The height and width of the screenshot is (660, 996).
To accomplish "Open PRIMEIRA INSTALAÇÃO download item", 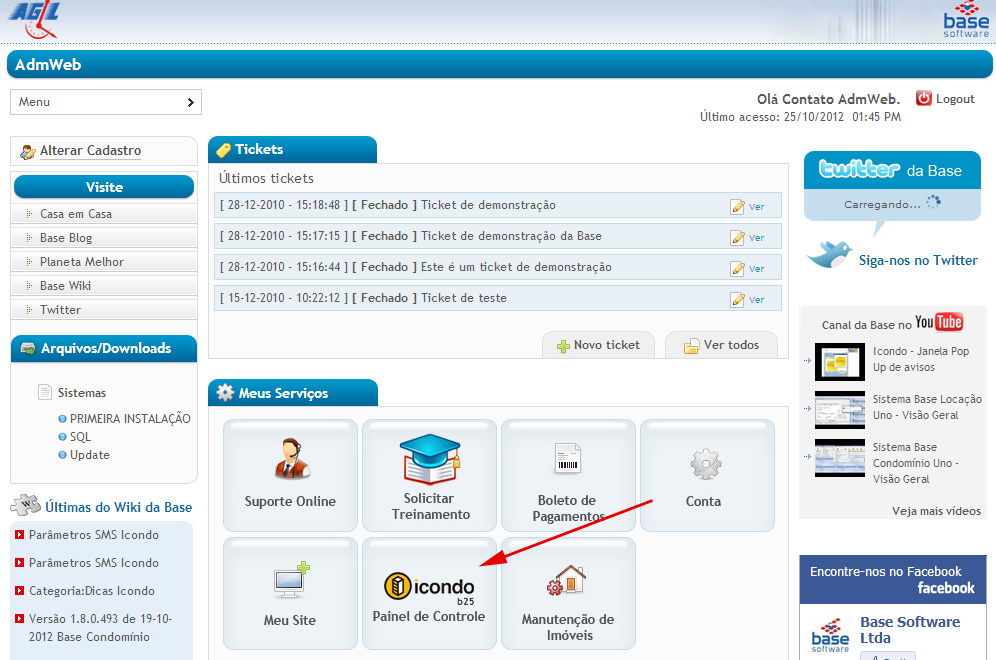I will click(x=130, y=419).
